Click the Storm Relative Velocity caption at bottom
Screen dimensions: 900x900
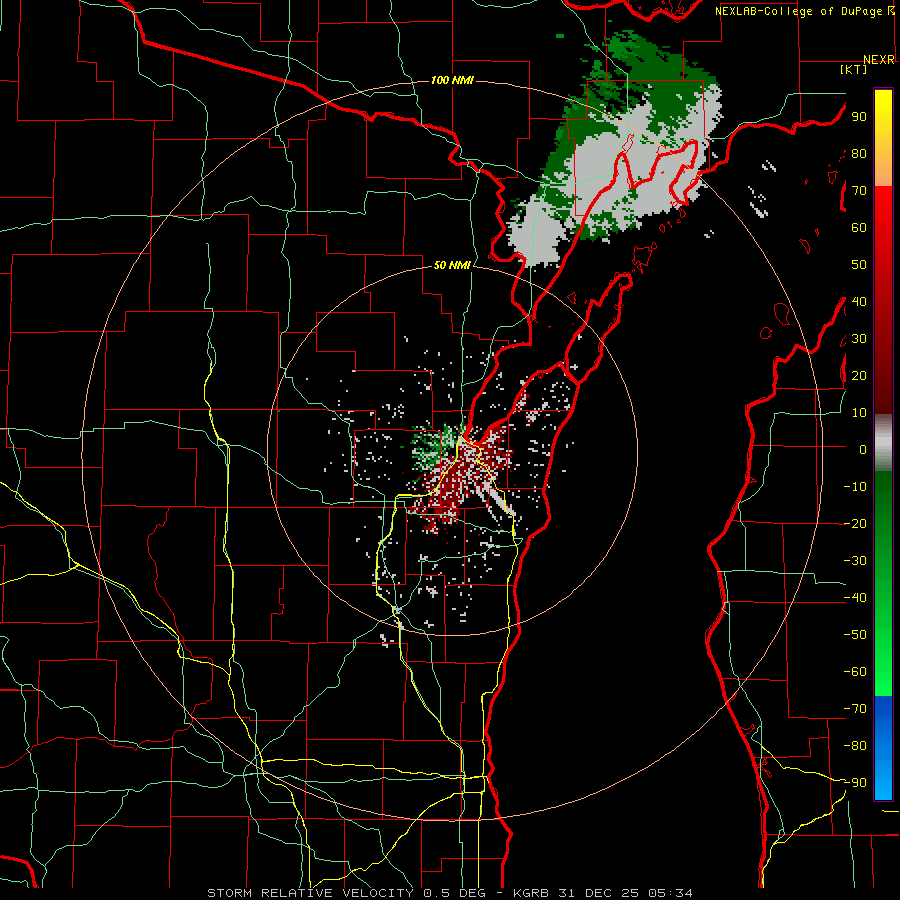pos(449,893)
